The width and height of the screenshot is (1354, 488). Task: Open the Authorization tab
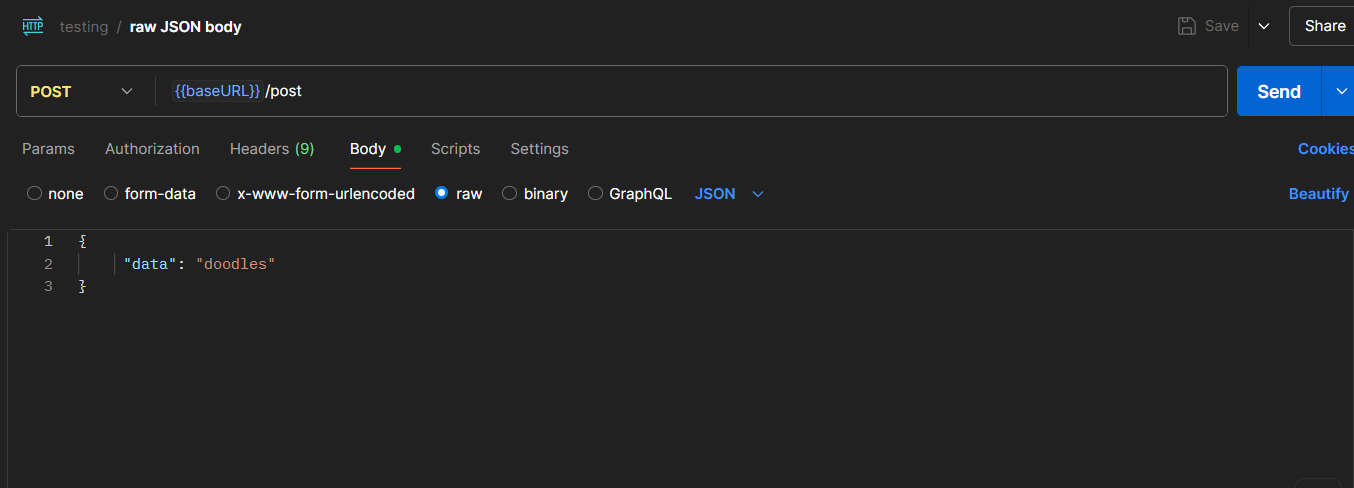[x=152, y=149]
